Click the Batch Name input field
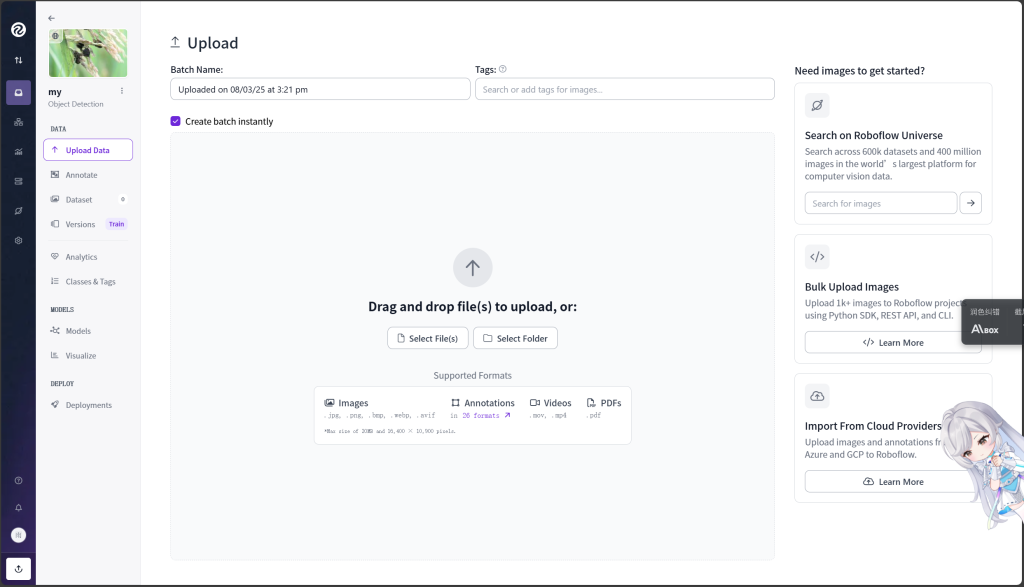 tap(320, 89)
